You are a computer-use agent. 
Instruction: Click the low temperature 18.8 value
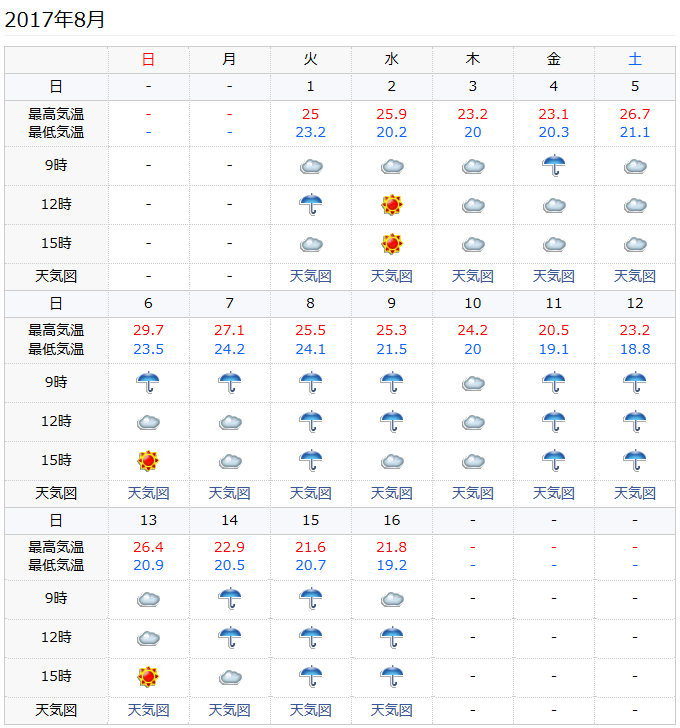coord(635,349)
